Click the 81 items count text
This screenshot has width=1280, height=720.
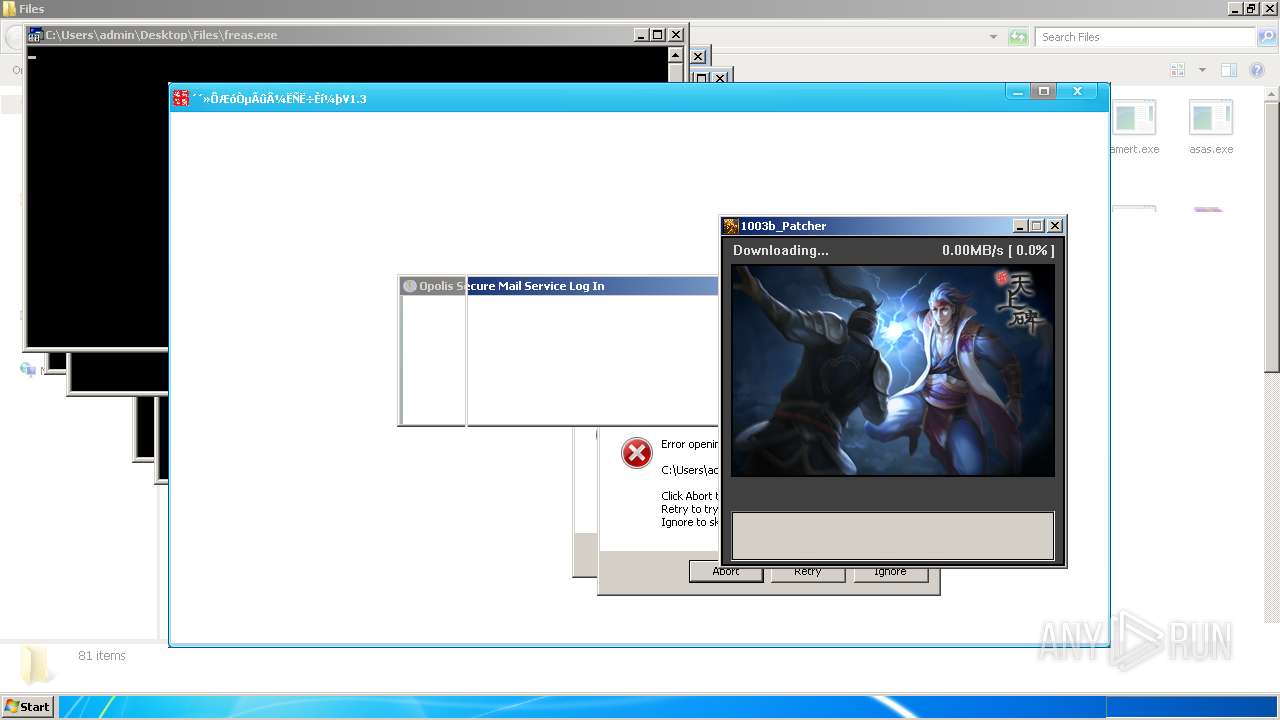pos(102,656)
